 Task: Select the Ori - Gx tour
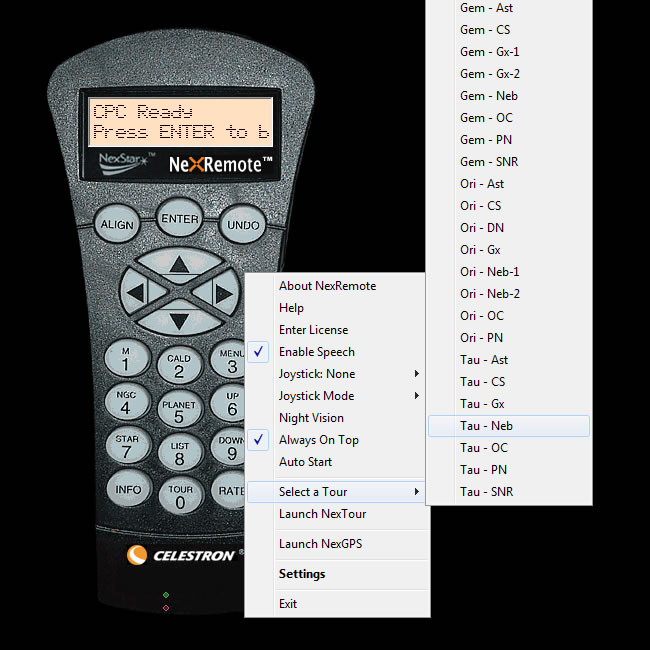pyautogui.click(x=509, y=250)
